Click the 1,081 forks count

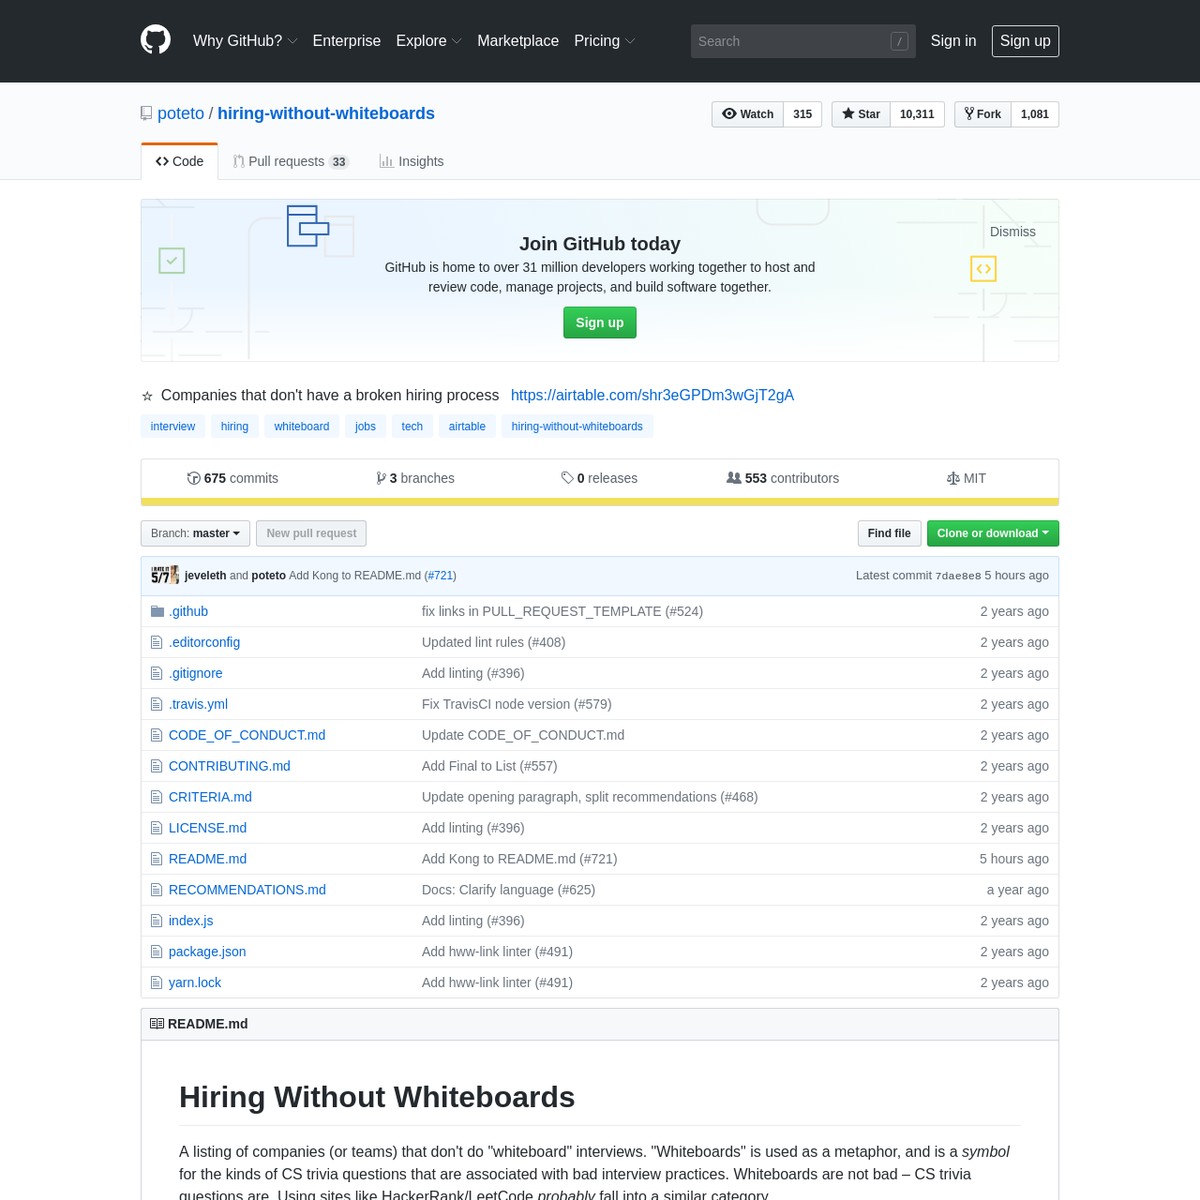tap(1035, 114)
